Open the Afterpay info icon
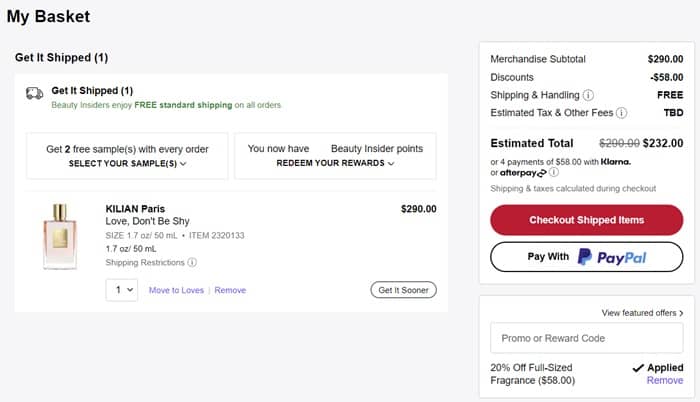700x402 pixels. point(554,172)
